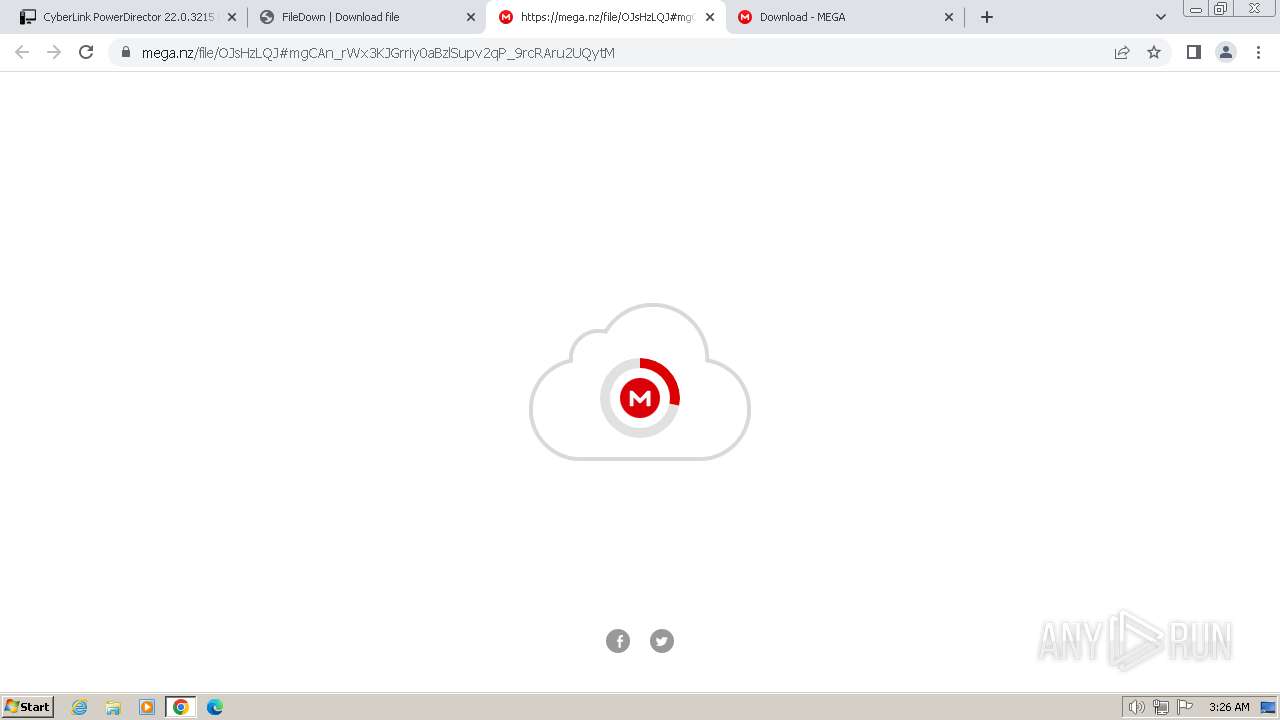Switch to the Download - MEGA tab
This screenshot has height=720, width=1280.
point(844,17)
